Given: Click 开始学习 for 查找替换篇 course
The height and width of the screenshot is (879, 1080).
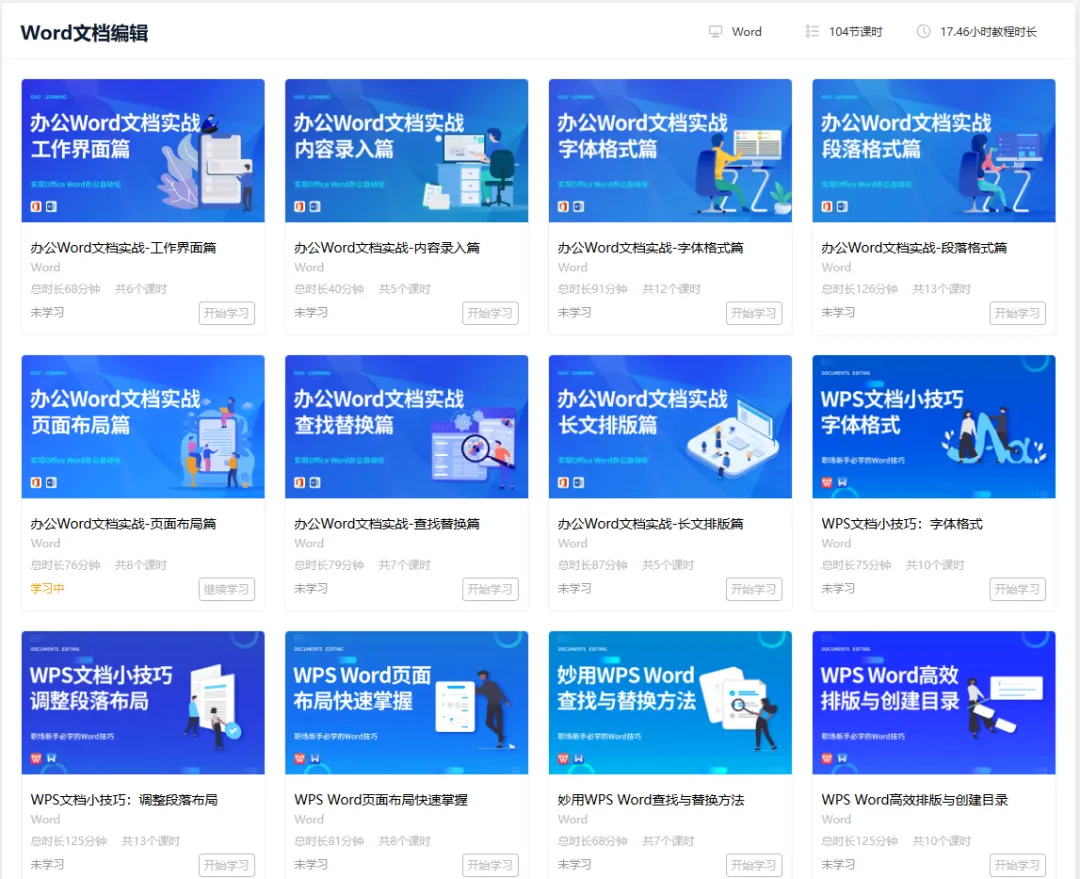Looking at the screenshot, I should click(490, 589).
